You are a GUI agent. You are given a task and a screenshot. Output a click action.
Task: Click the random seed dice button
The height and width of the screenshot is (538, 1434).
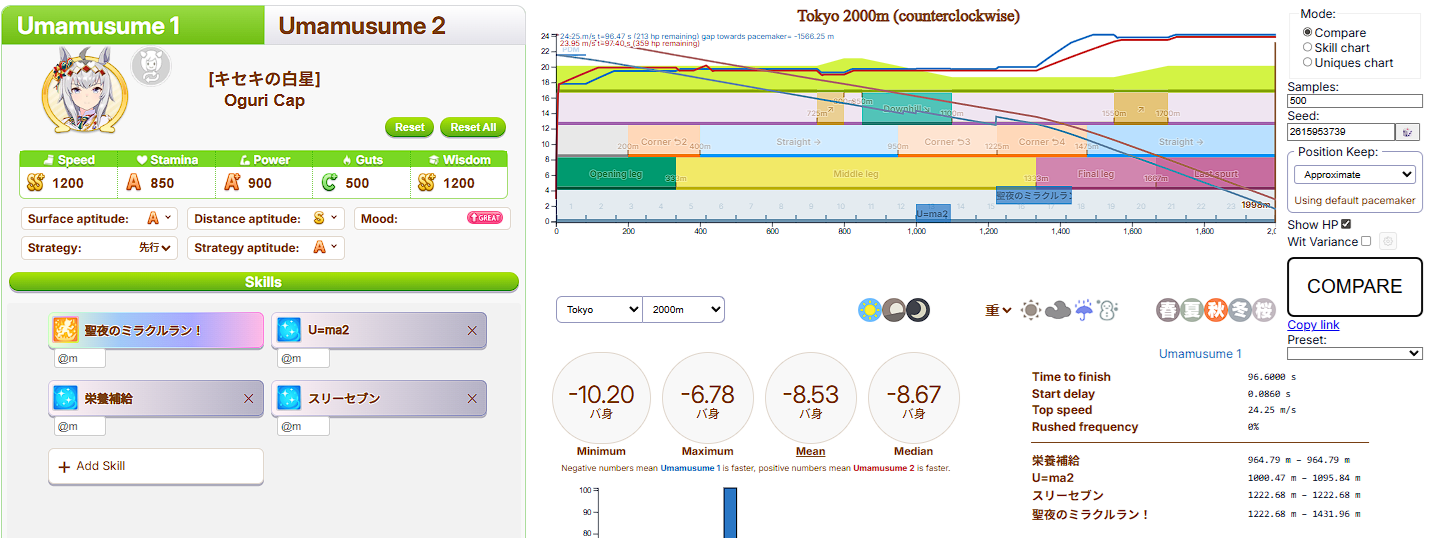pos(1409,132)
